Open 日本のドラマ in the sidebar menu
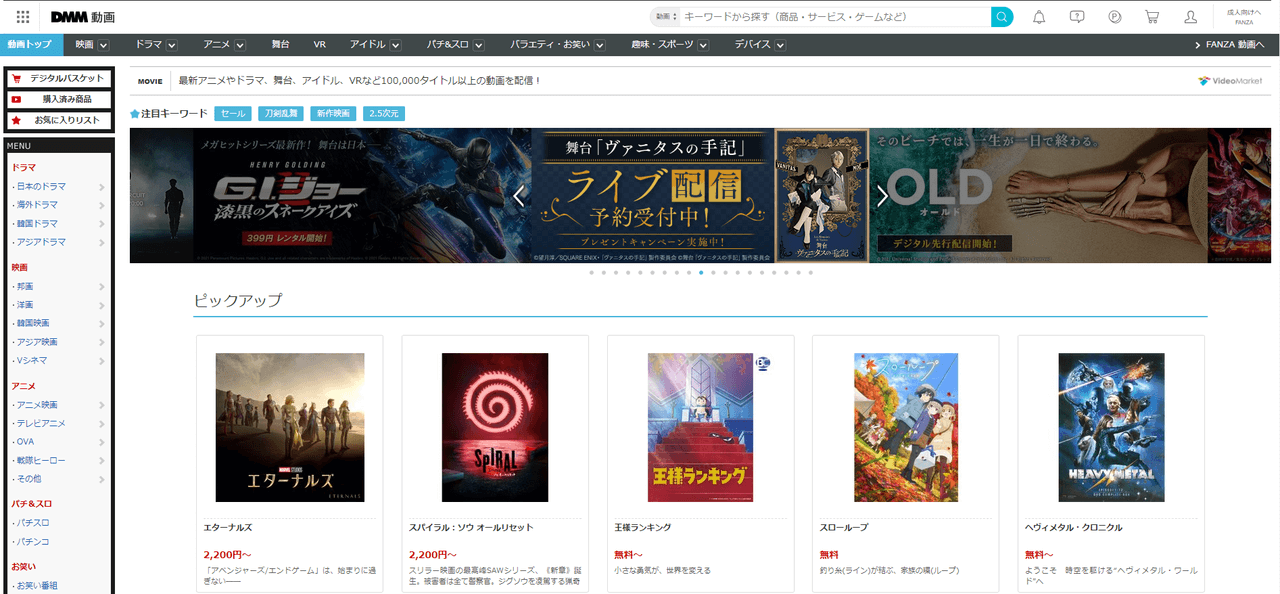Image resolution: width=1280 pixels, height=594 pixels. [x=41, y=187]
